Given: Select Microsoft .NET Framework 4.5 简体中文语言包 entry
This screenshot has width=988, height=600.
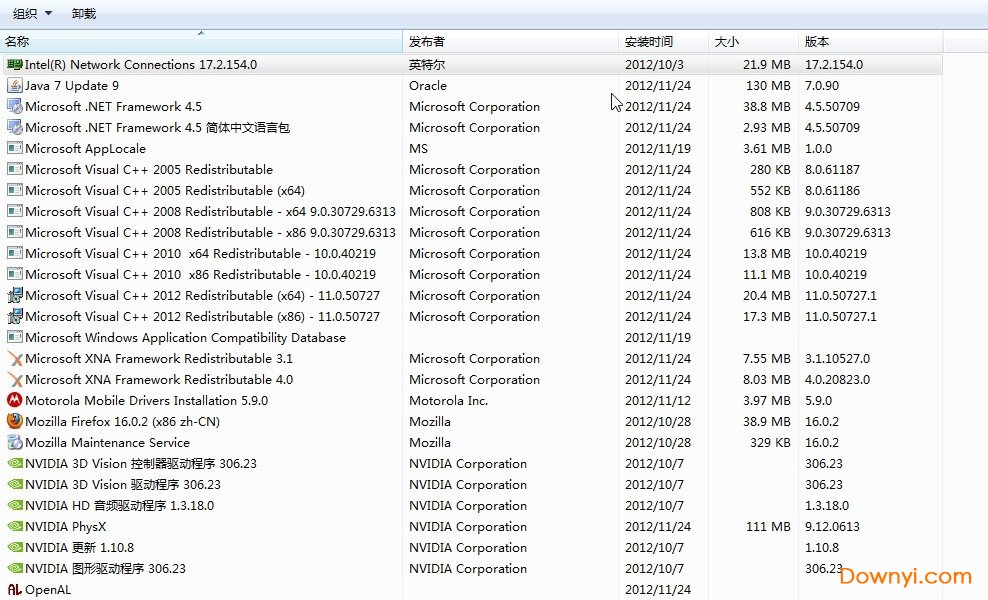Looking at the screenshot, I should point(157,127).
